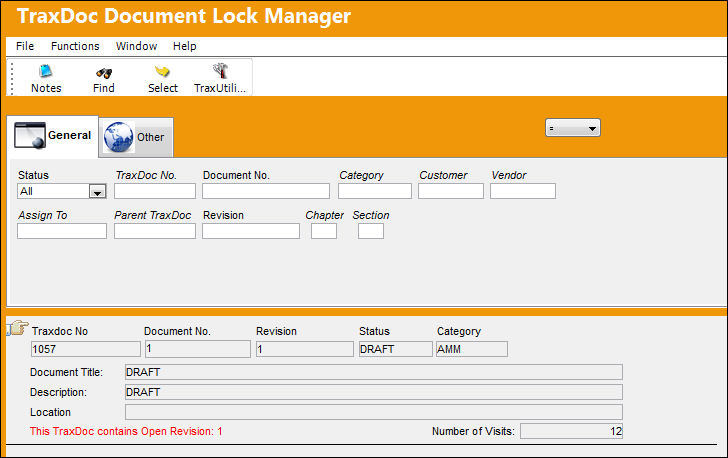Click the Document No. search field

point(266,191)
